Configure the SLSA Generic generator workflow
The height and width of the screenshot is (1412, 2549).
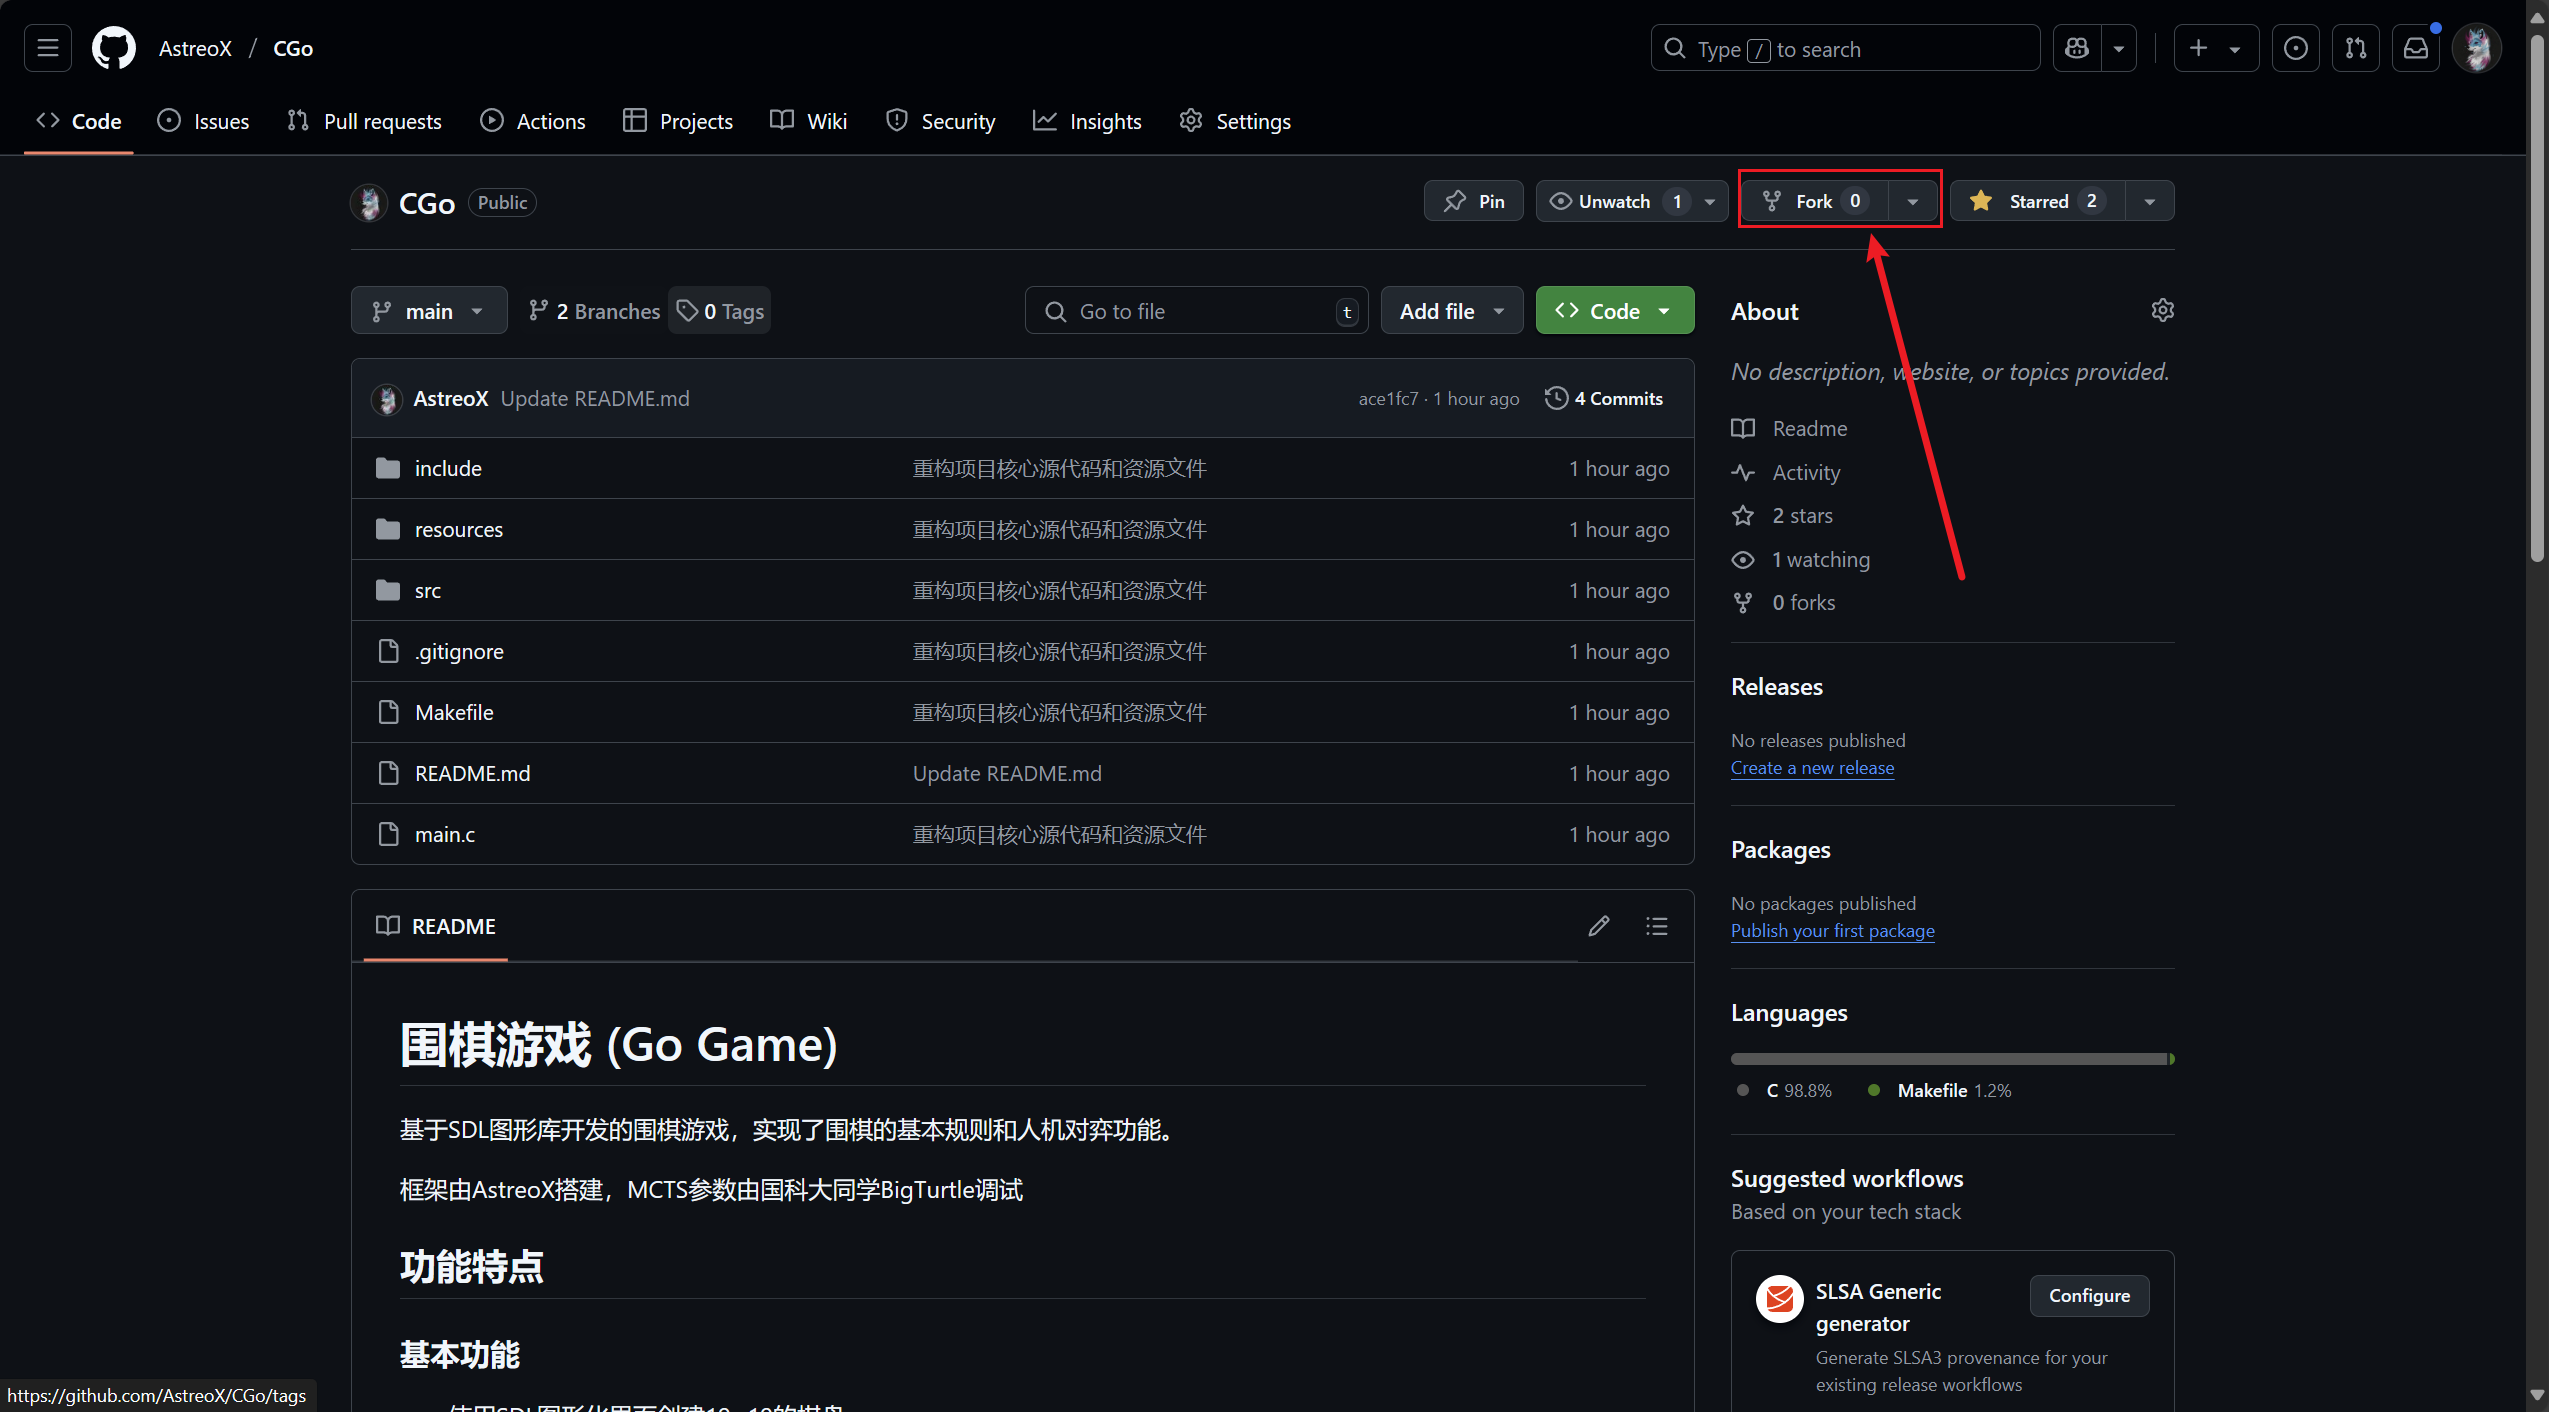pos(2088,1295)
